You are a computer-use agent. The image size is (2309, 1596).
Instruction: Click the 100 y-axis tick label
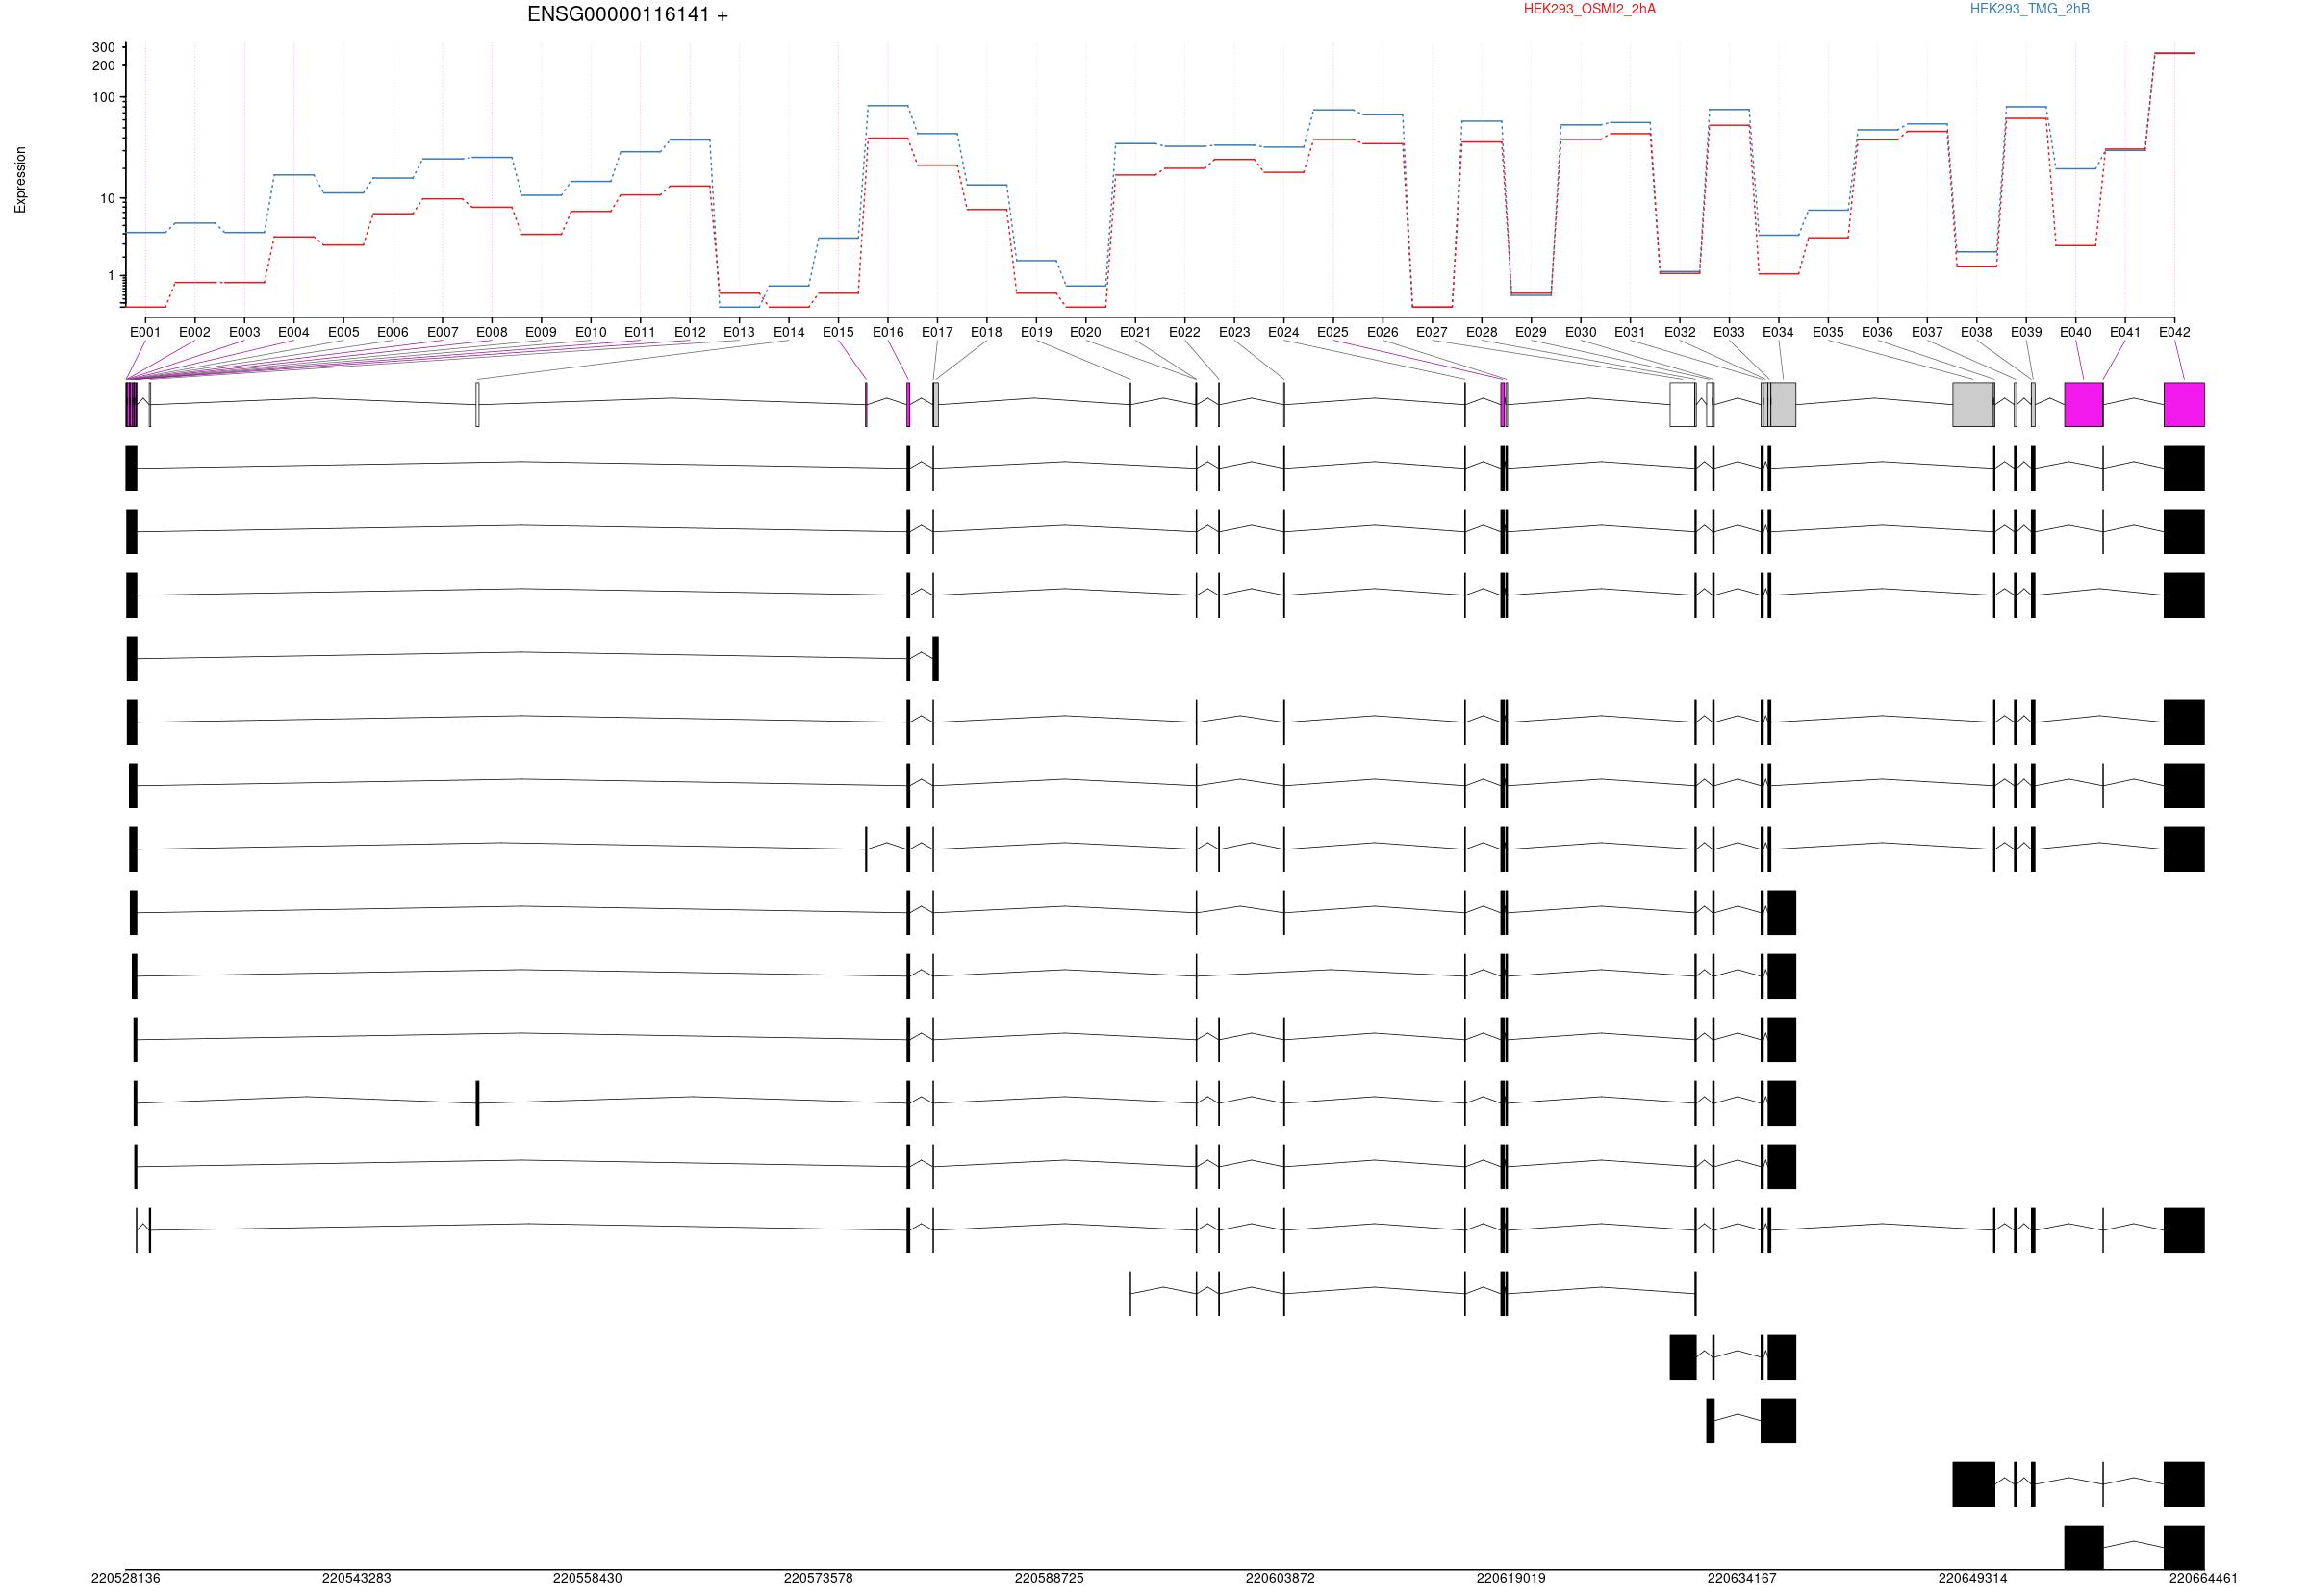103,98
